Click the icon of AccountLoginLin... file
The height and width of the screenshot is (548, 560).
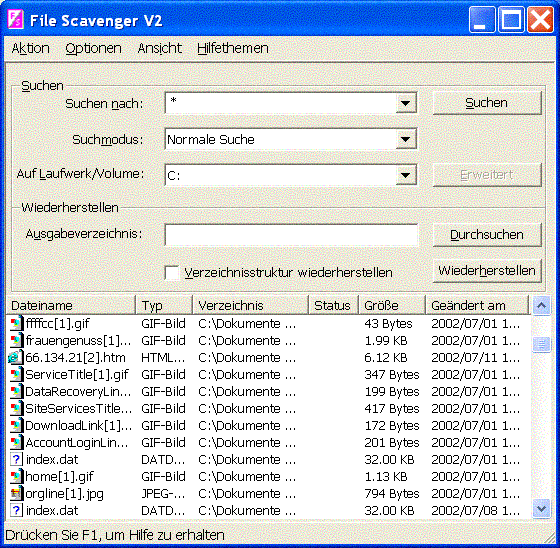tap(16, 443)
